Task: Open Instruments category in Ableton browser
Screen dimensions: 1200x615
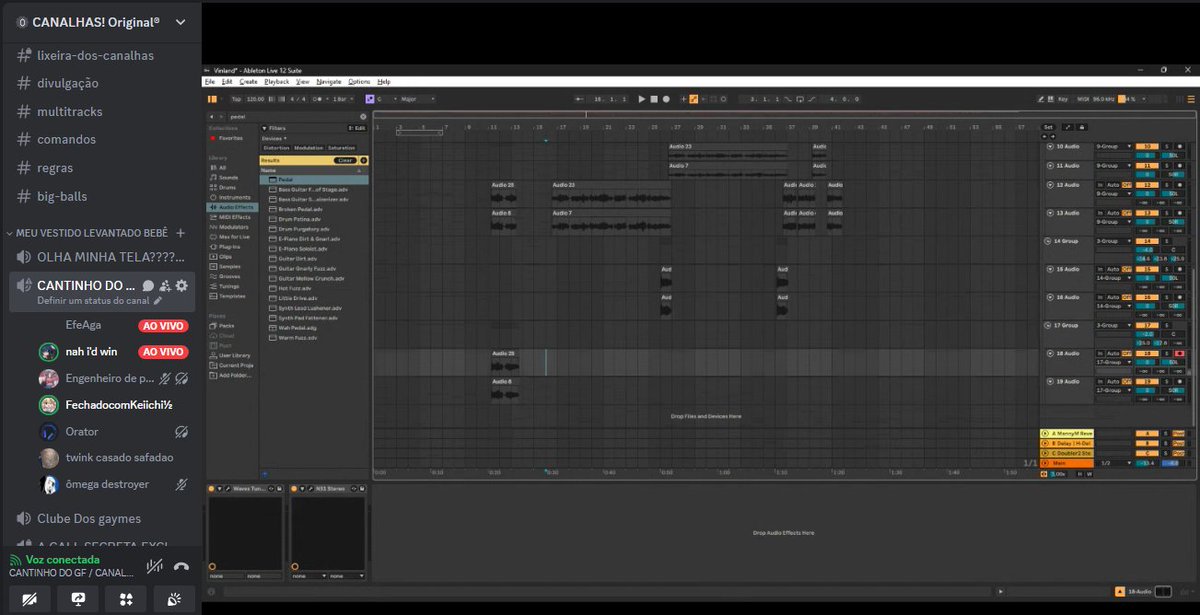Action: coord(232,197)
